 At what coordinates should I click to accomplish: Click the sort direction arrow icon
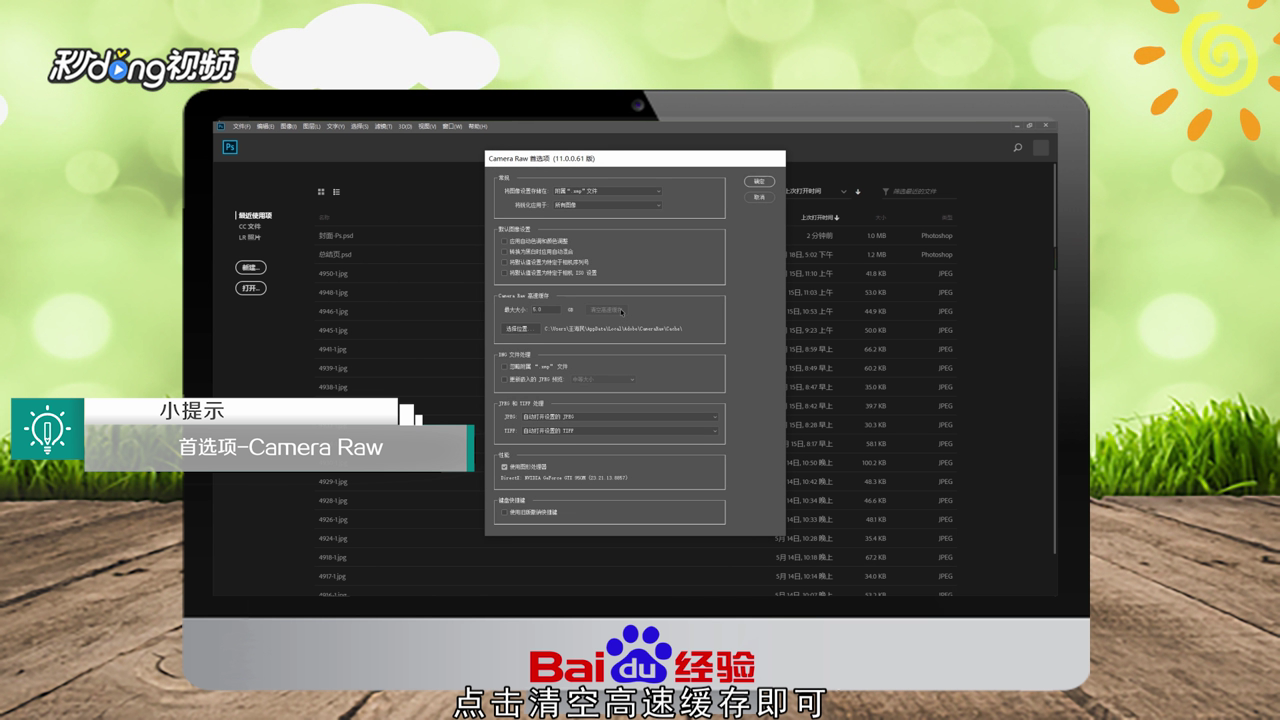[857, 191]
